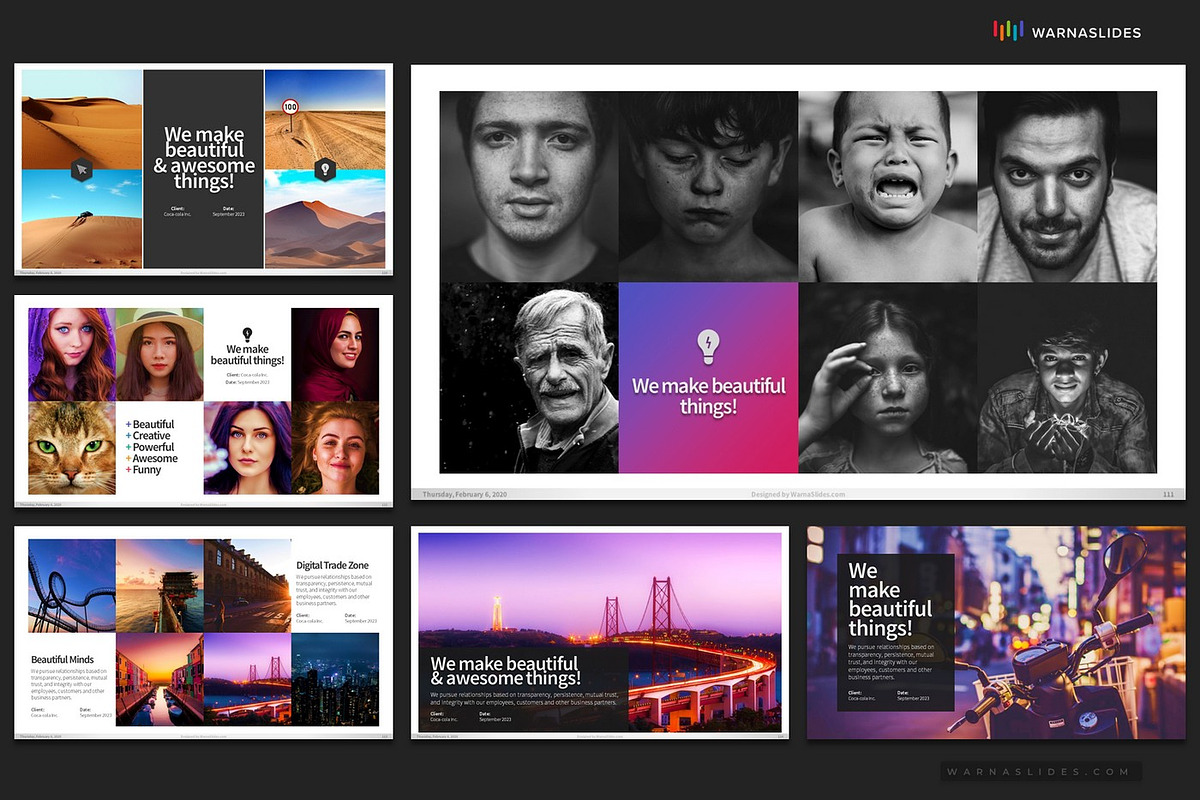Select the orange sand dune photo
The width and height of the screenshot is (1200, 800).
tap(82, 119)
